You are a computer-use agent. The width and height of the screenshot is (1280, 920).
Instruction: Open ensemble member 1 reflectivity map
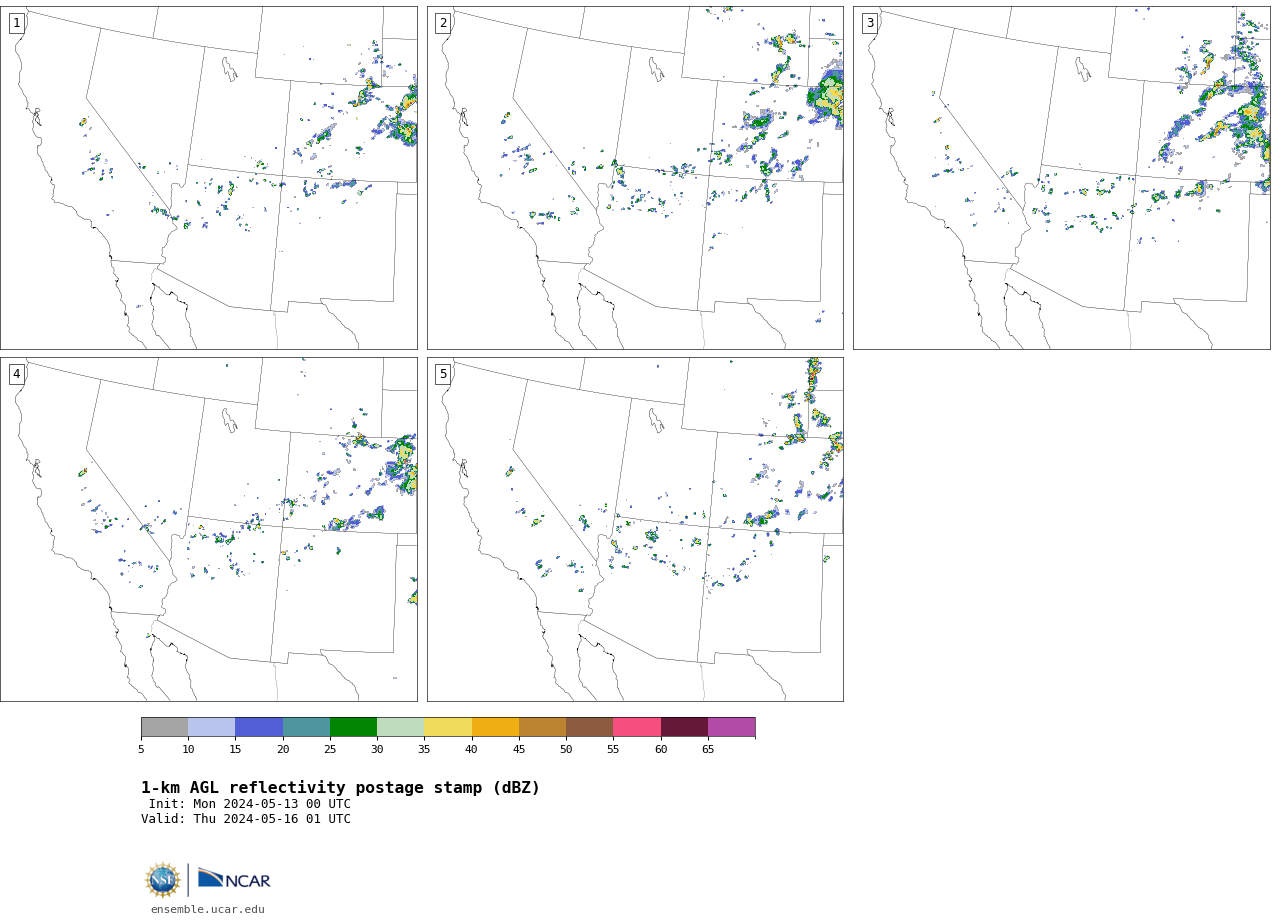pyautogui.click(x=208, y=178)
